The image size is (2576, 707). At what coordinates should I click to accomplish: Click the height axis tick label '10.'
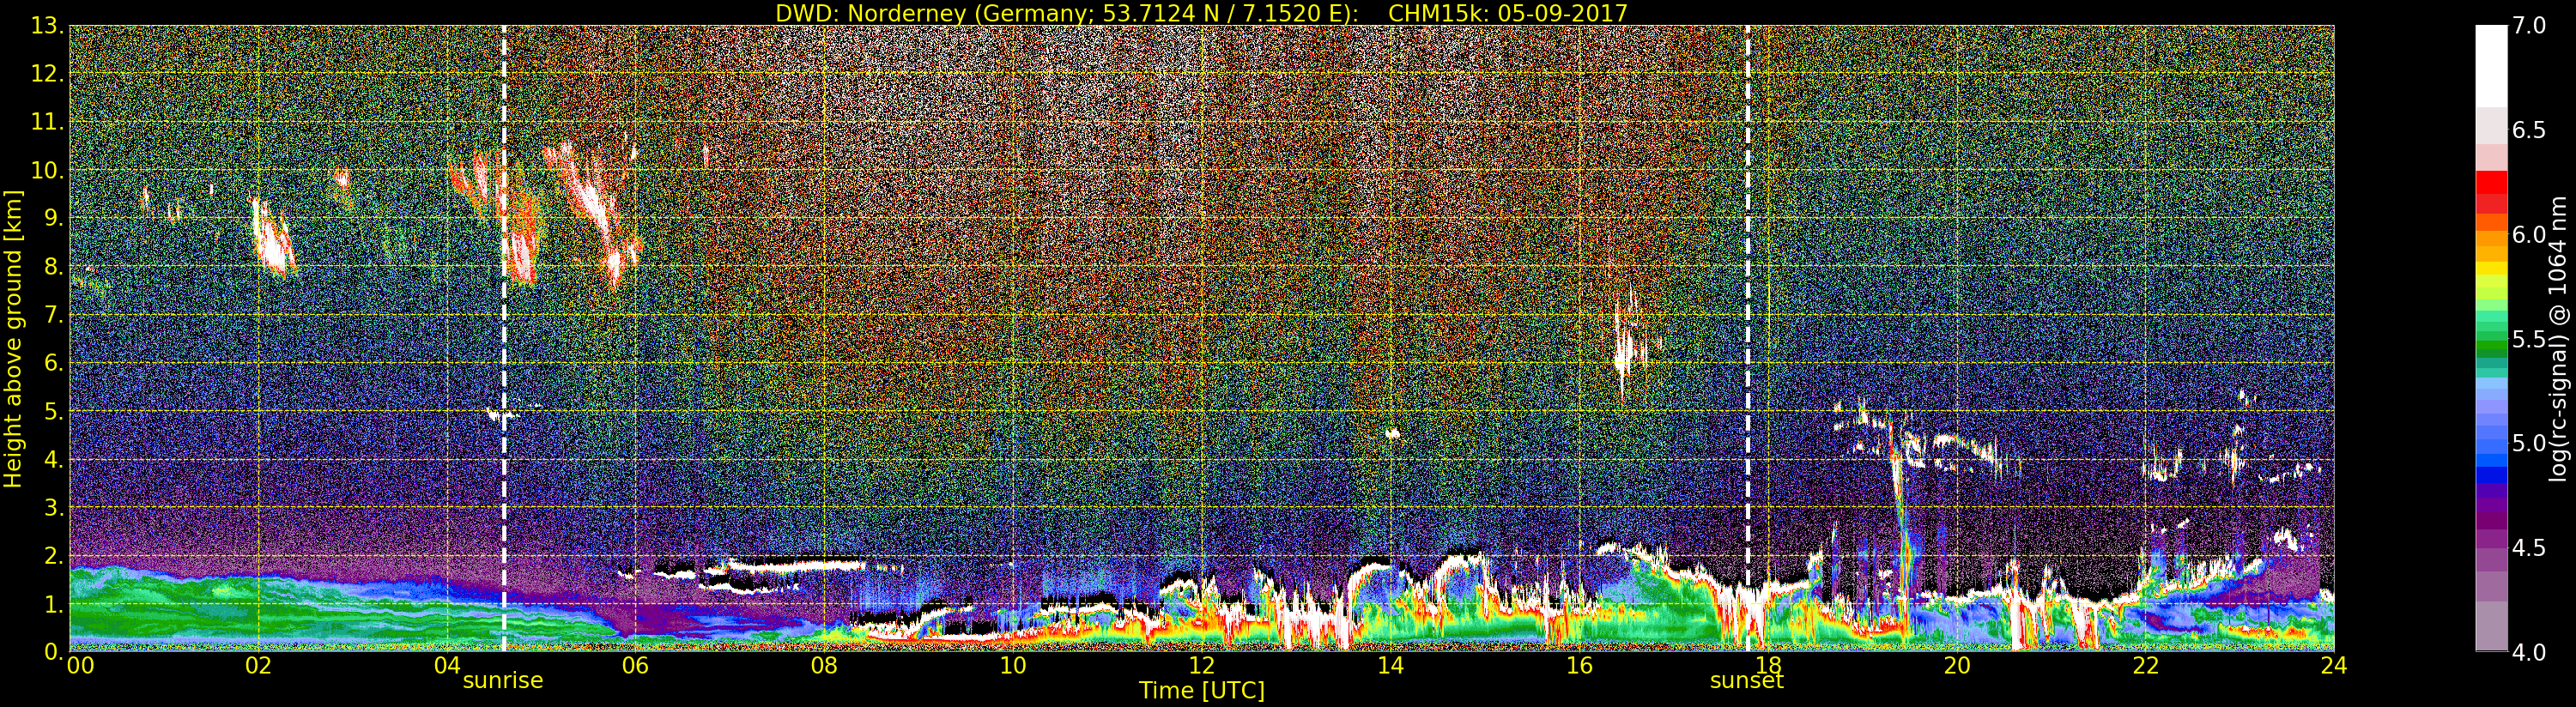coord(47,170)
